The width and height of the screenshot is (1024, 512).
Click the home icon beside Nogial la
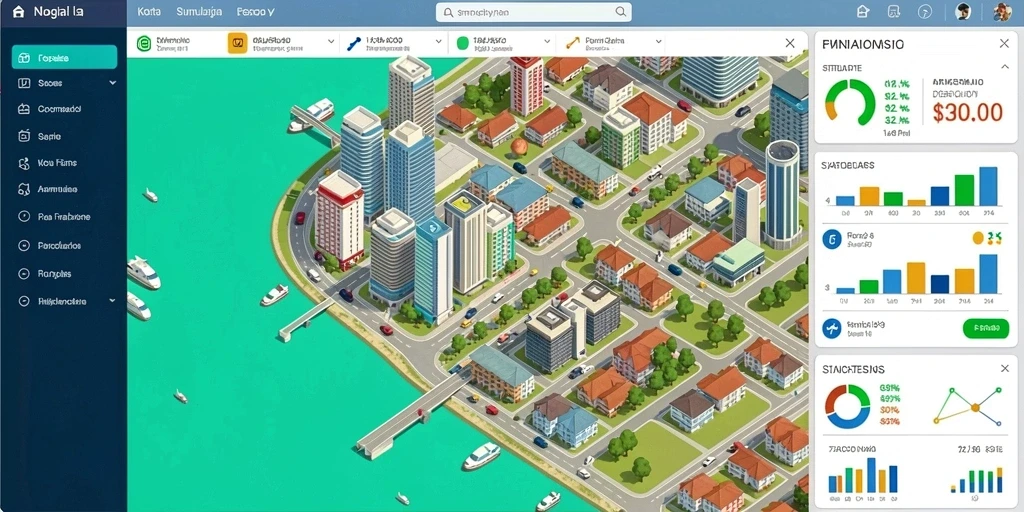18,12
